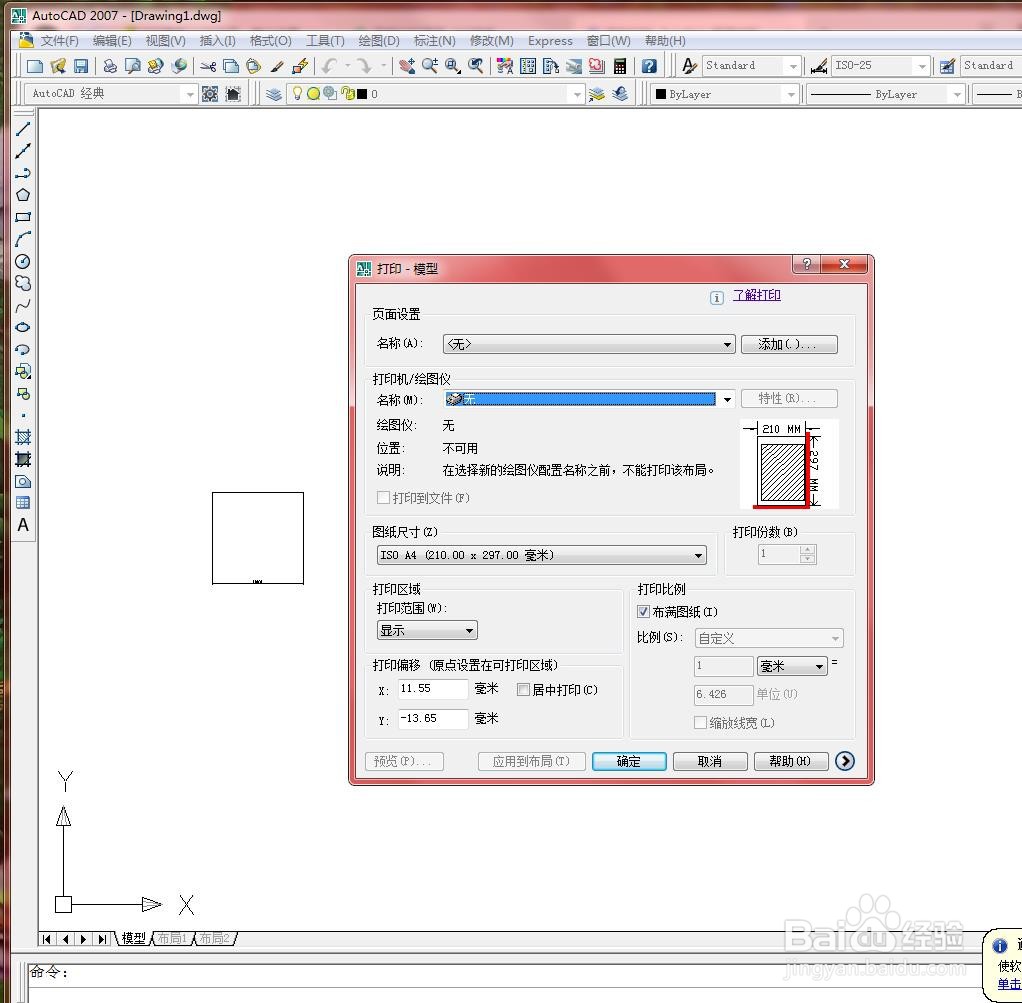Open Layer Properties Manager icon
Screen dimensions: 1022x1003
[x=274, y=94]
